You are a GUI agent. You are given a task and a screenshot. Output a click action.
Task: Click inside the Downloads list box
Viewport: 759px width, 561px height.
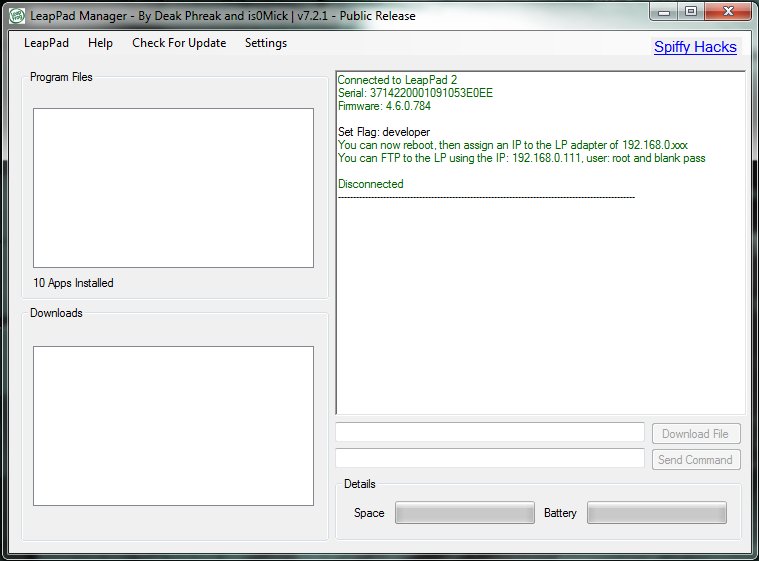click(x=173, y=425)
